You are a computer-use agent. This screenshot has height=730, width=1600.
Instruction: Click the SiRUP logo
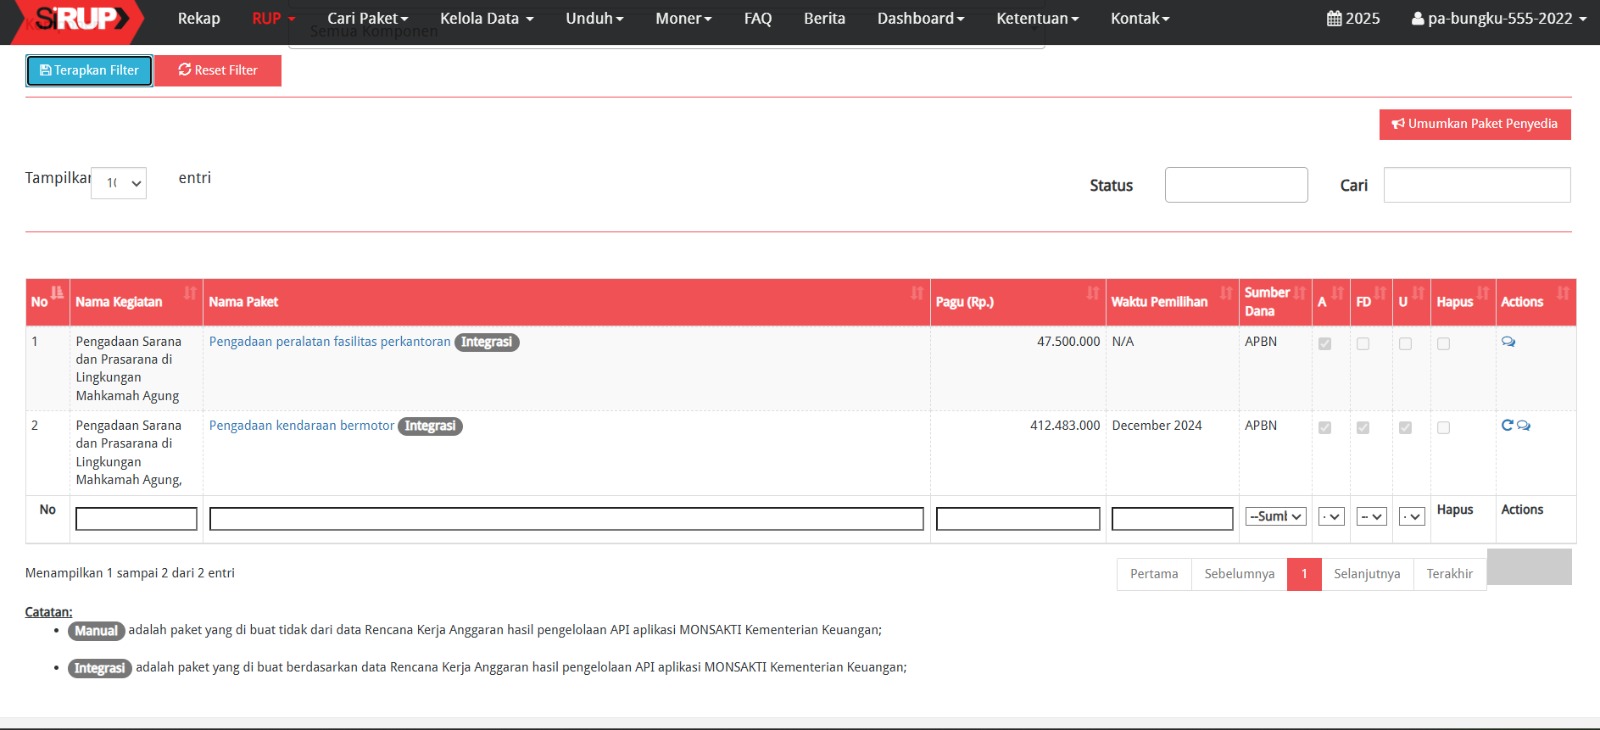coord(80,19)
